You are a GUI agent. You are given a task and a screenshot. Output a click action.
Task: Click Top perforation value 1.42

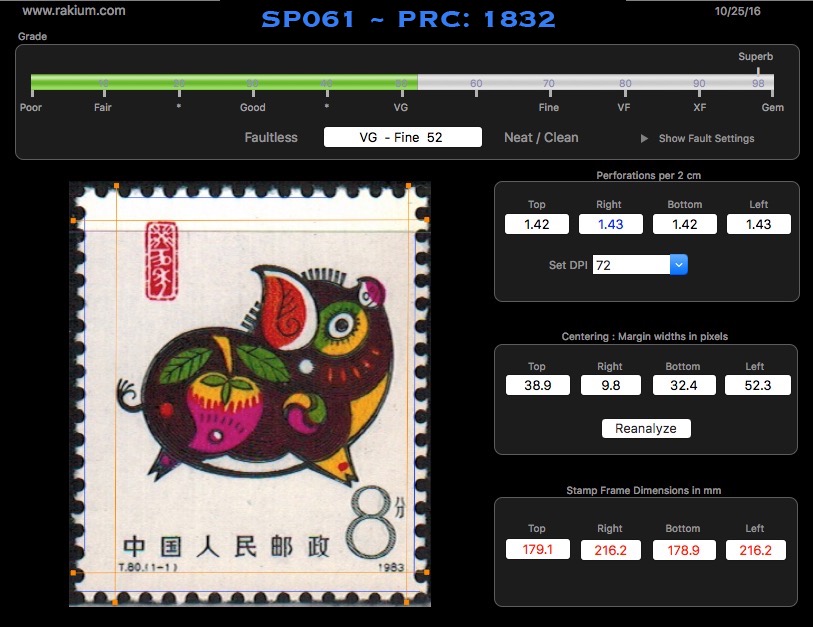click(537, 224)
